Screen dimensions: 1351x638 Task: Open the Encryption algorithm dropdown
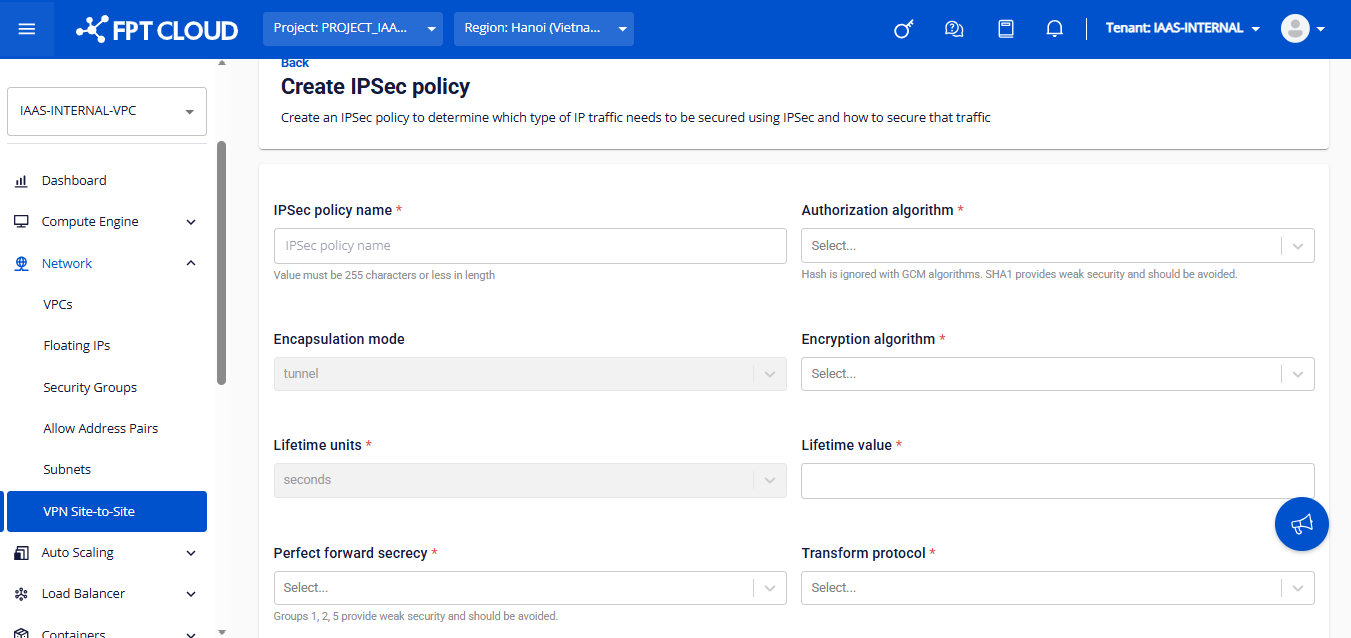[1057, 373]
